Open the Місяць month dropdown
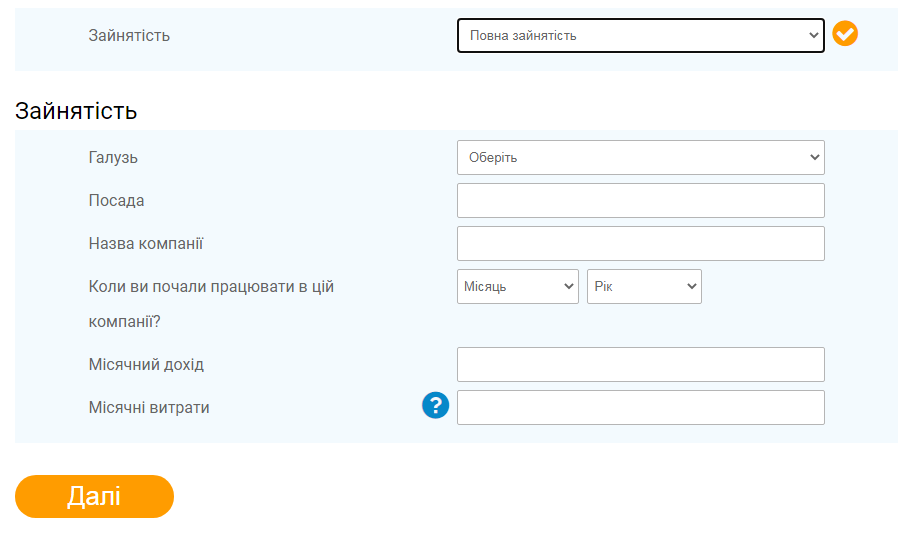 point(518,287)
